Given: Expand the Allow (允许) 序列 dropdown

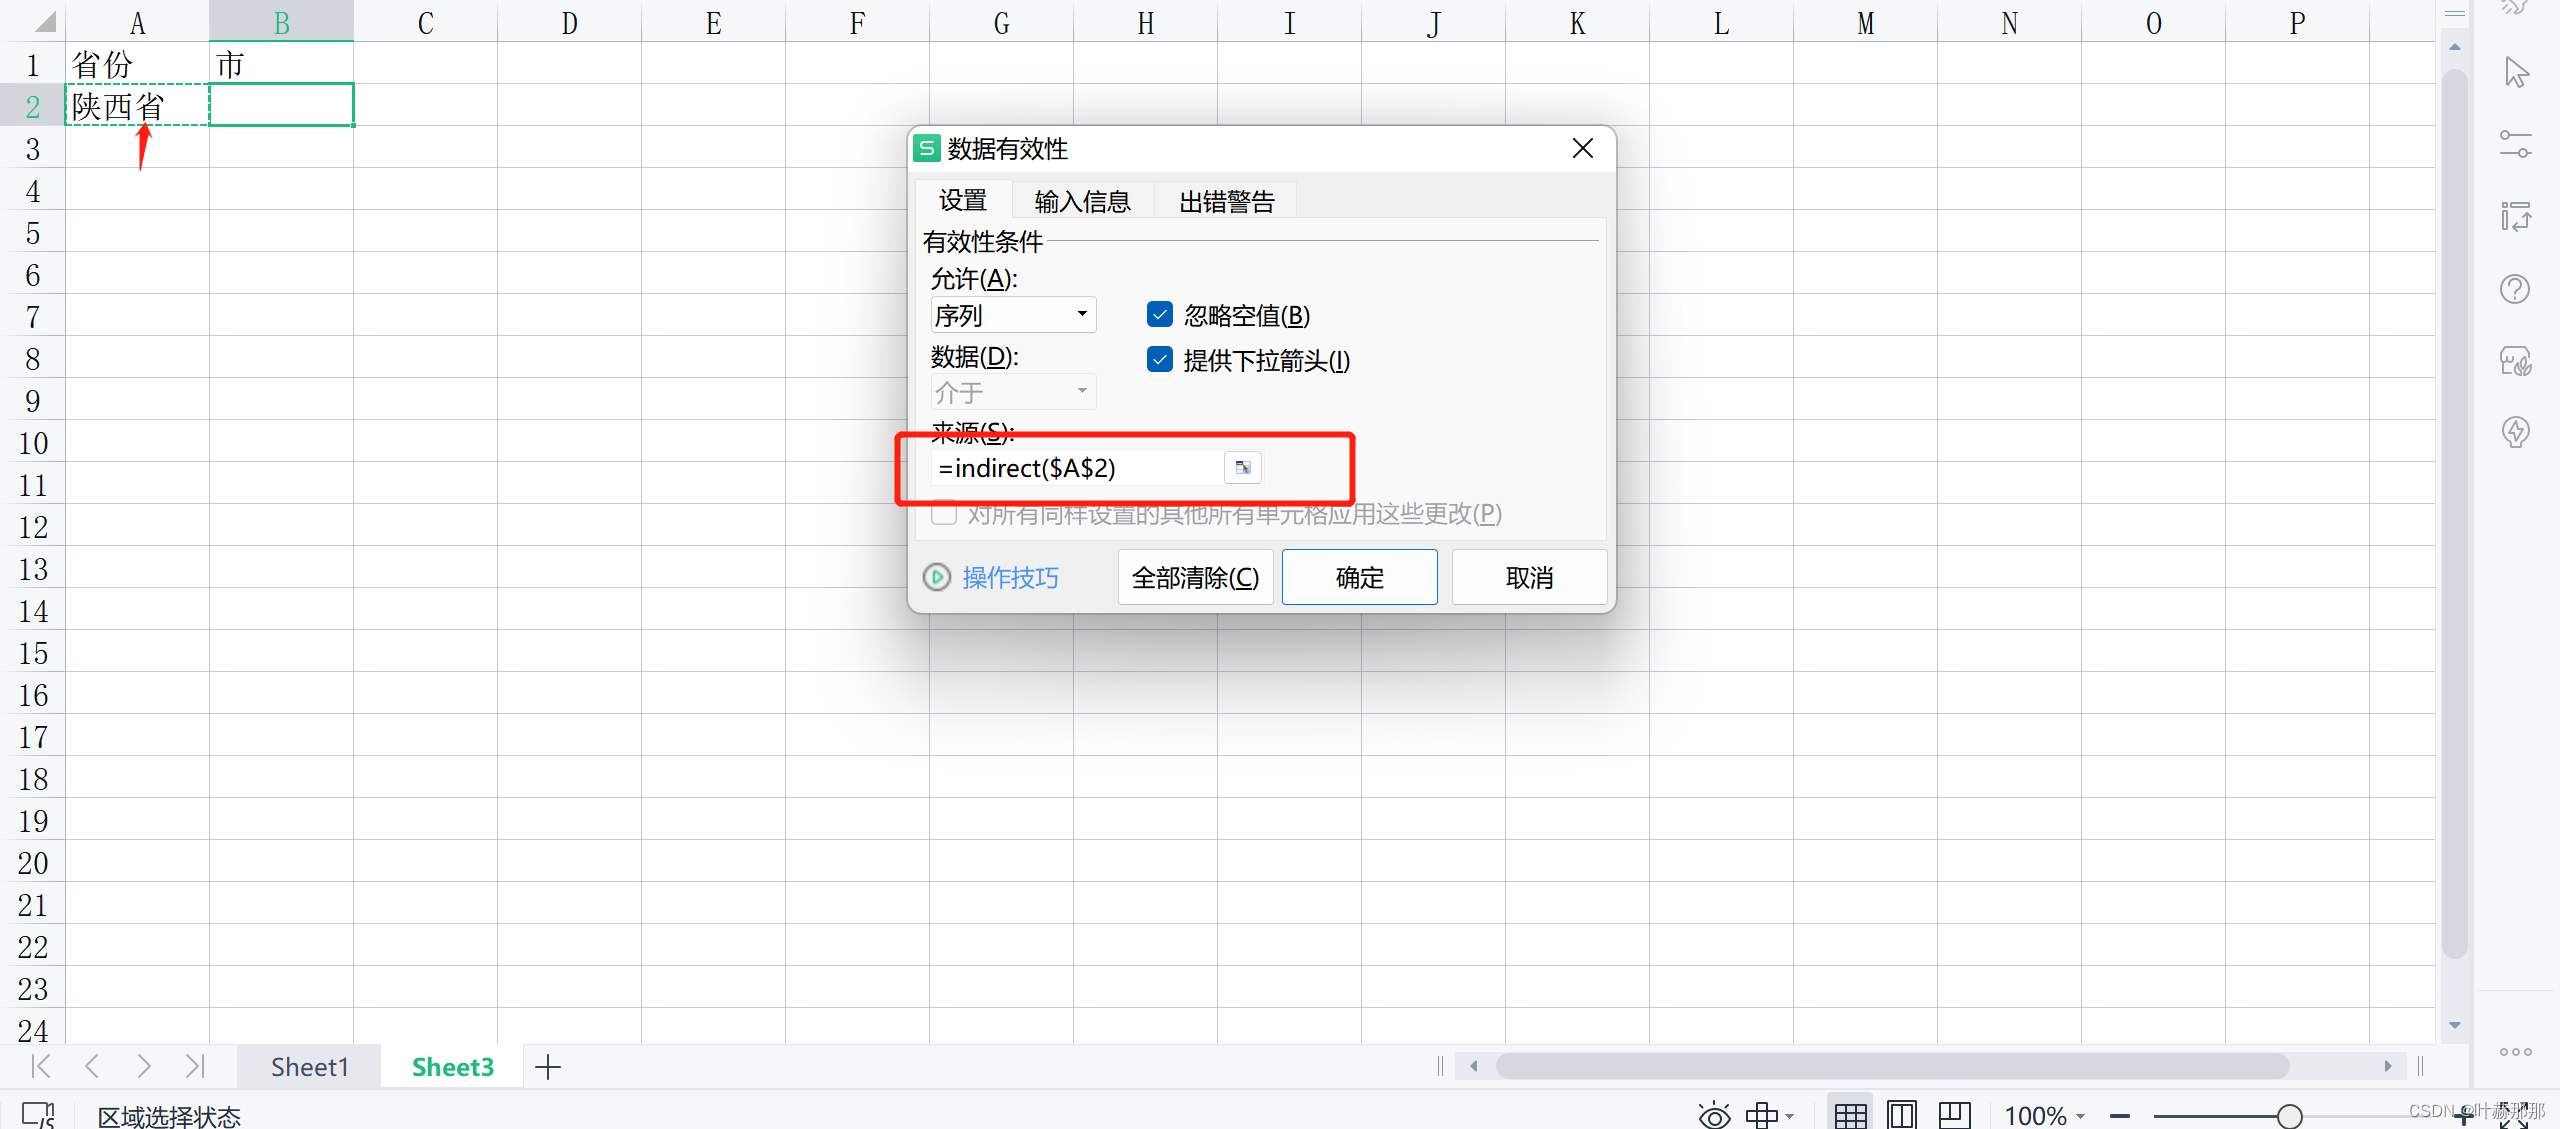Looking at the screenshot, I should click(1082, 315).
